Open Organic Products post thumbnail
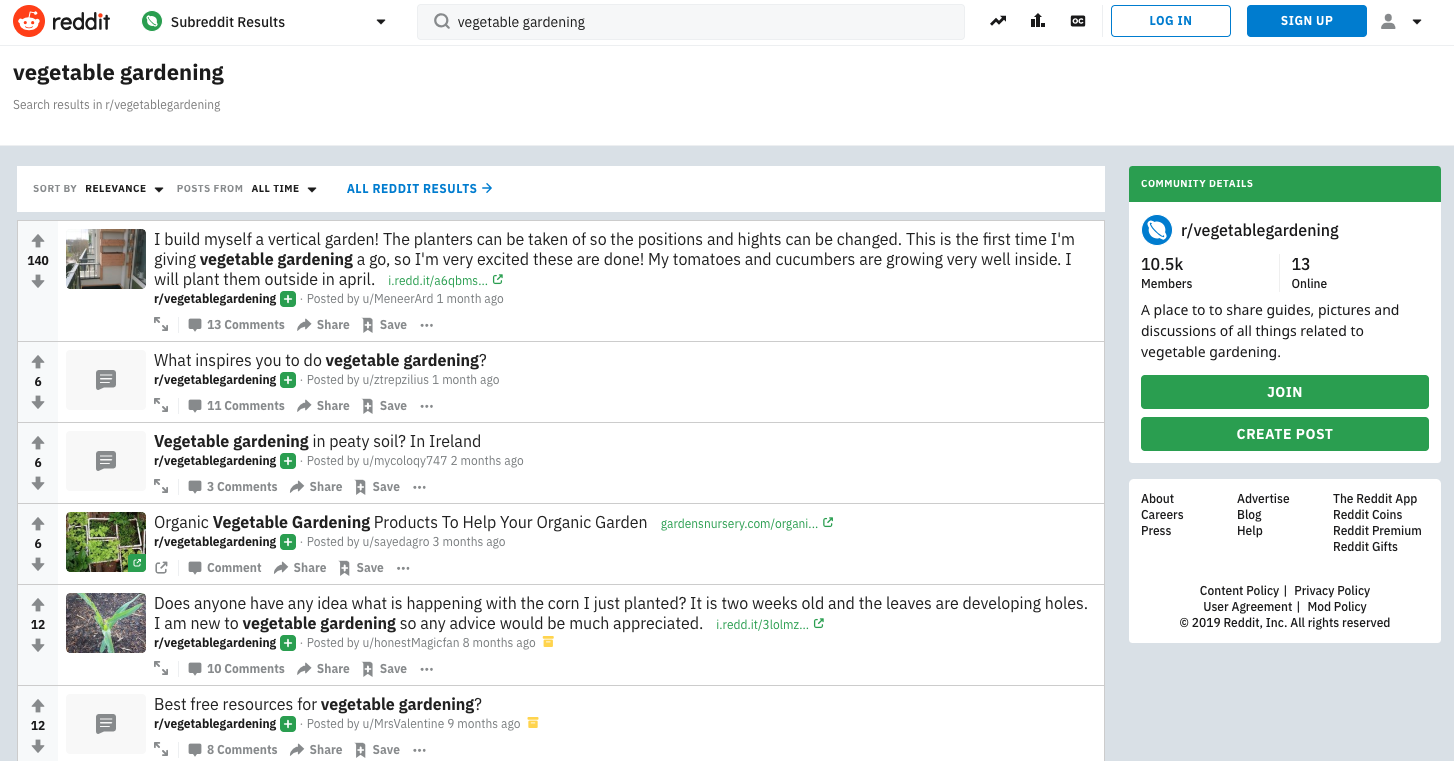 point(106,542)
